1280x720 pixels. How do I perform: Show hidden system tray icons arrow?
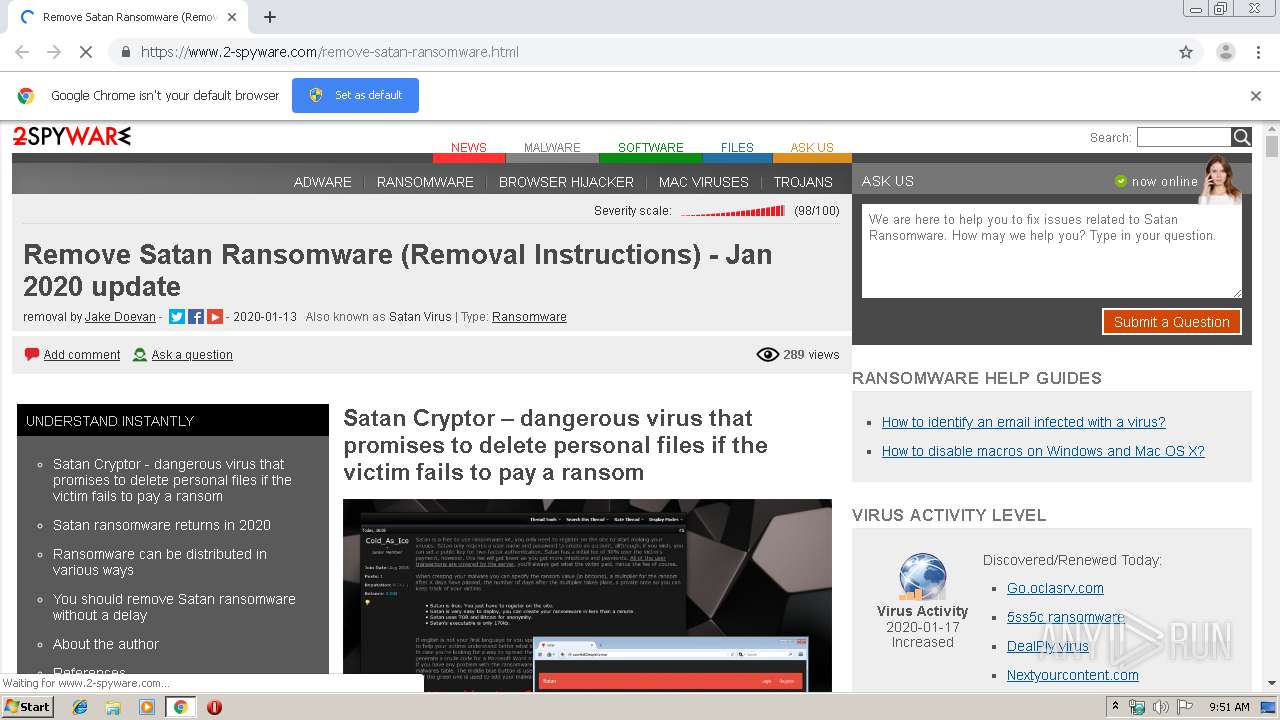pos(1116,707)
